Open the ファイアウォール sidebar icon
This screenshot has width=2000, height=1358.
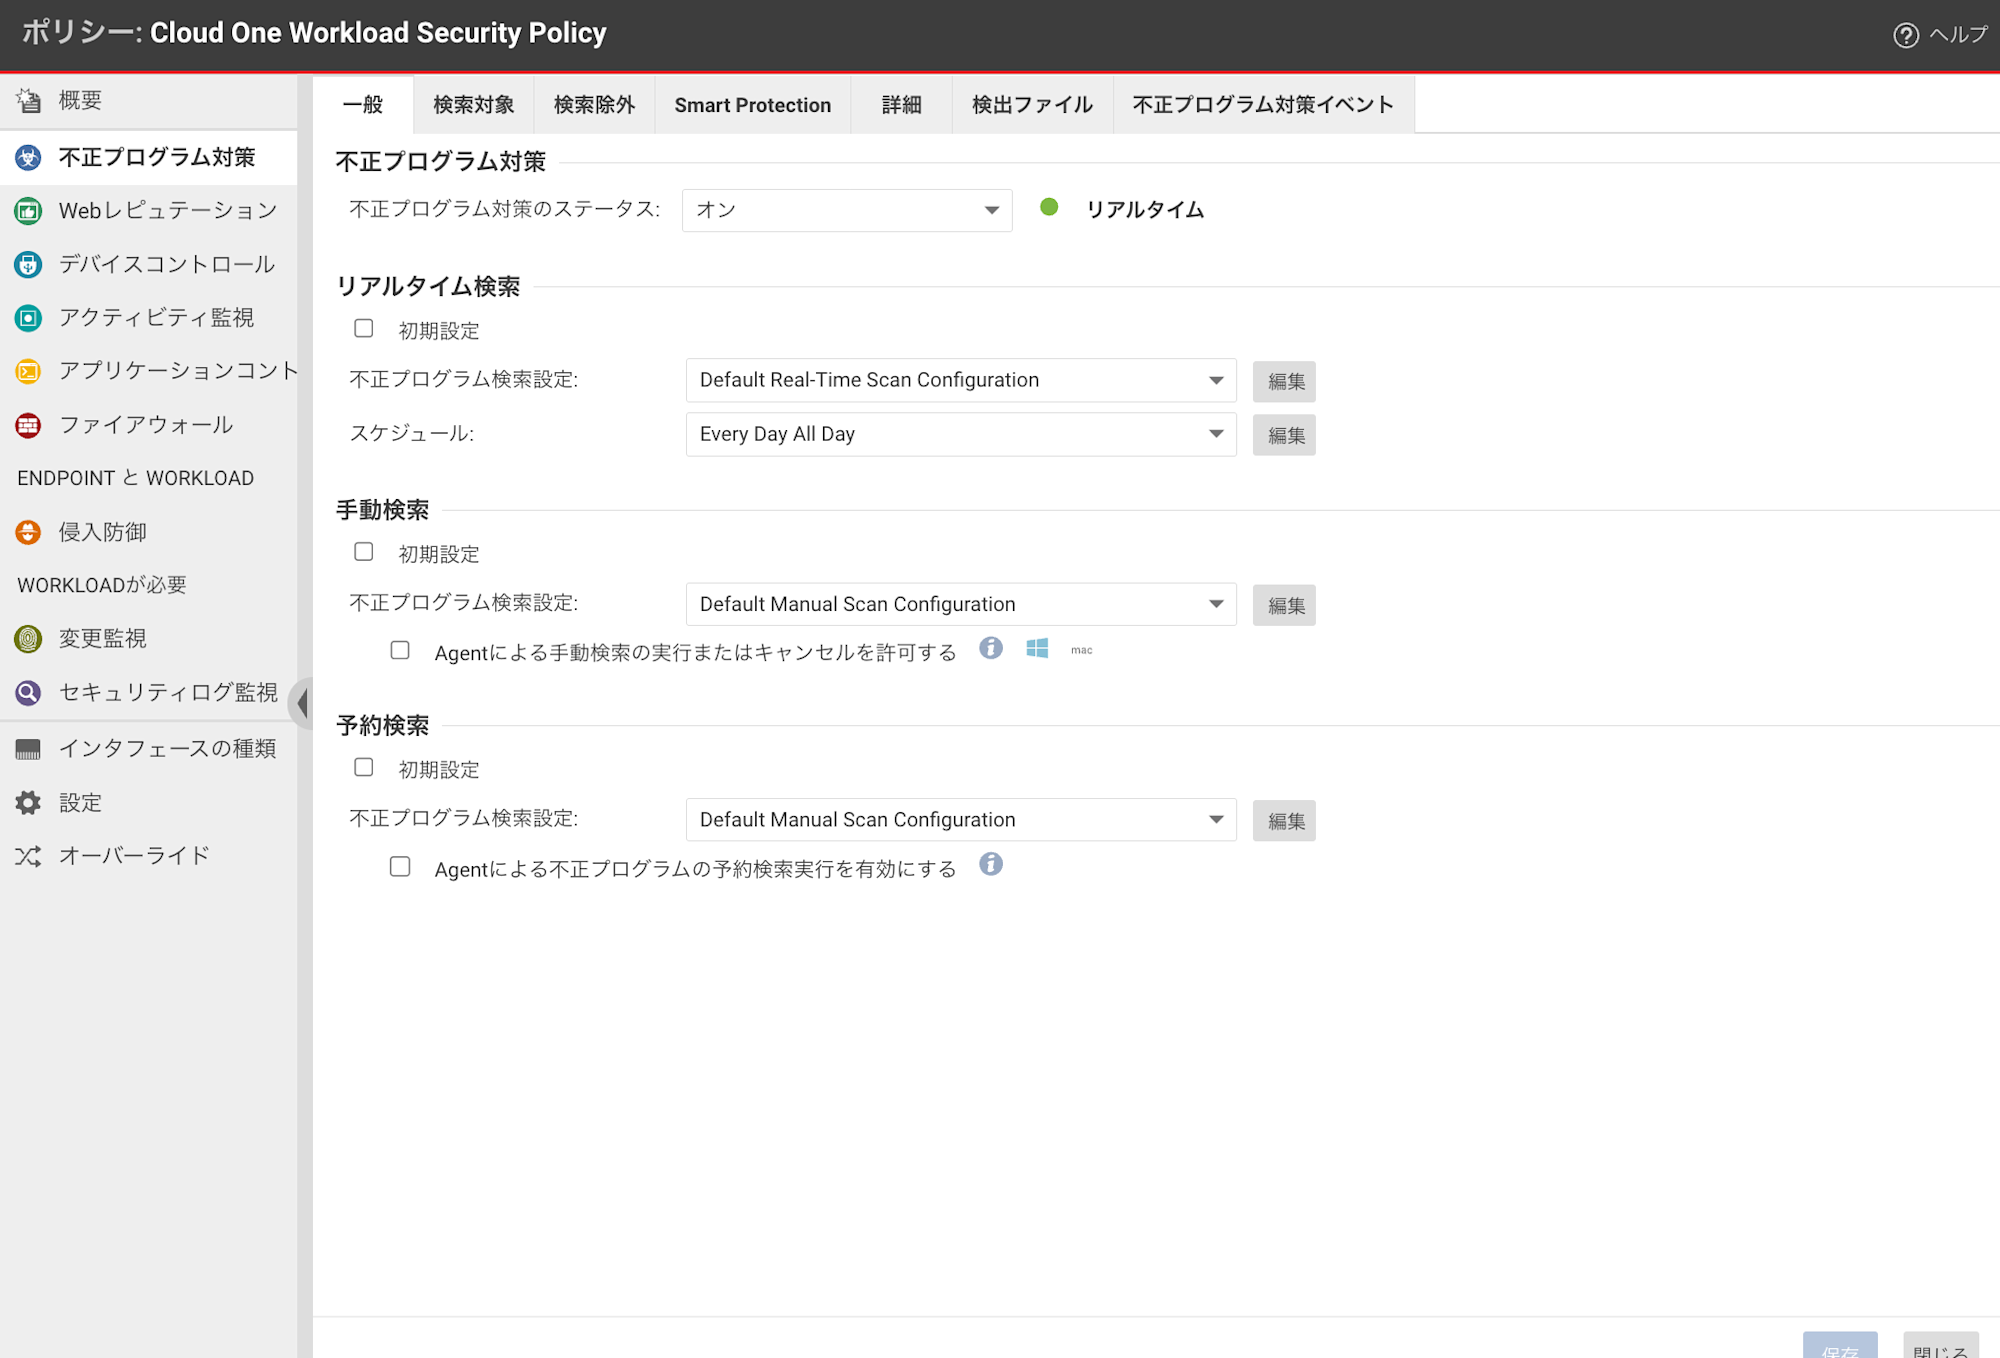(28, 425)
